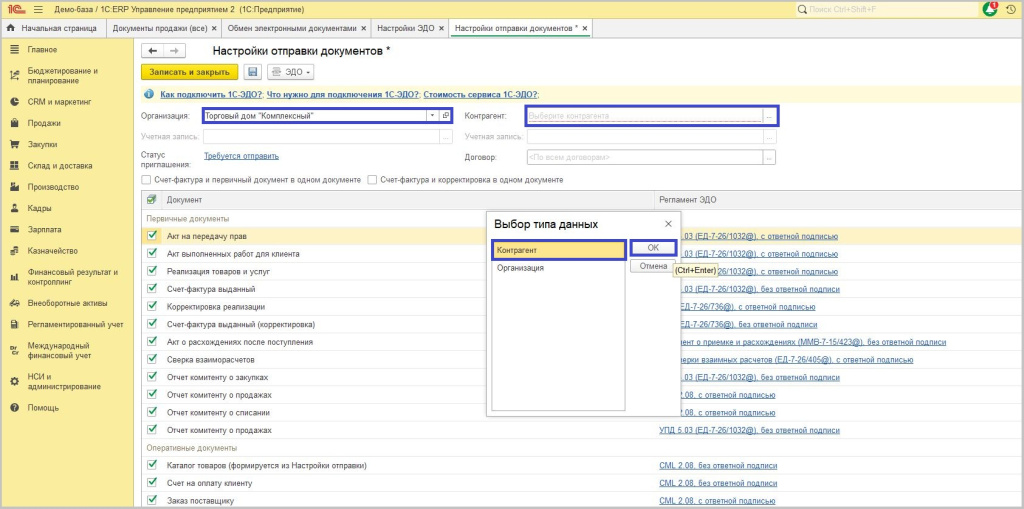Click the open-form icon beside Организация field
Viewport: 1024px width, 509px height.
point(445,116)
